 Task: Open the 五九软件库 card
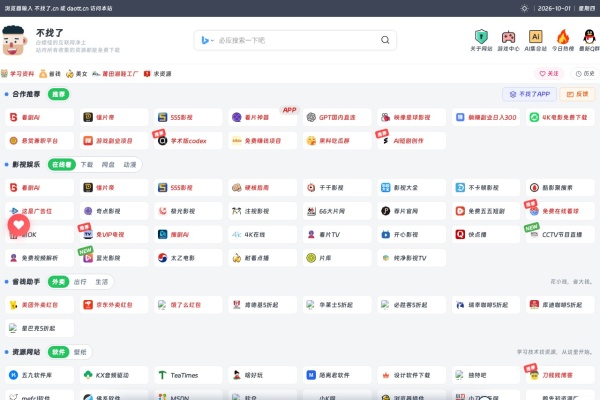click(39, 375)
